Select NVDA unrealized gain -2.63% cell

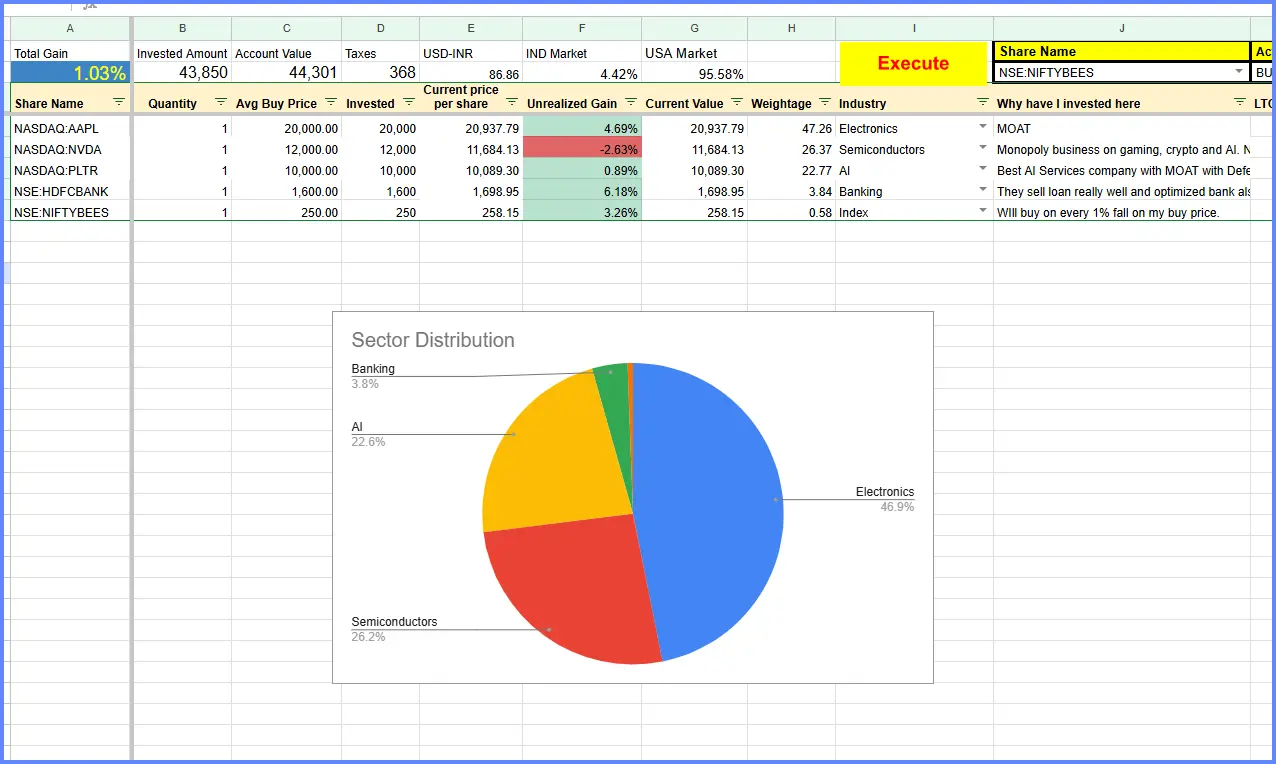[x=582, y=149]
